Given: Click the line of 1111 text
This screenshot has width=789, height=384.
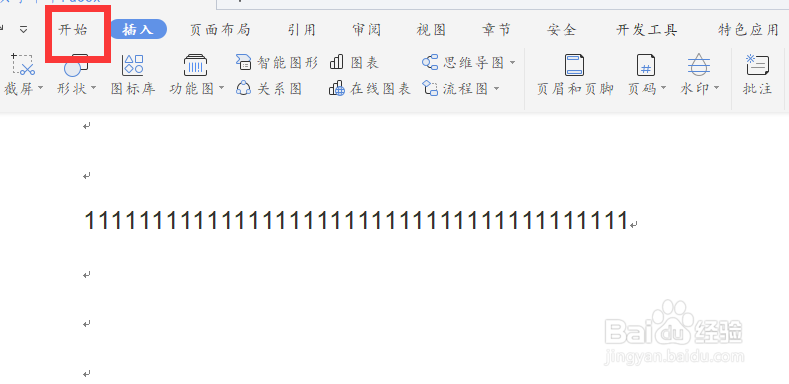Looking at the screenshot, I should pos(356,220).
